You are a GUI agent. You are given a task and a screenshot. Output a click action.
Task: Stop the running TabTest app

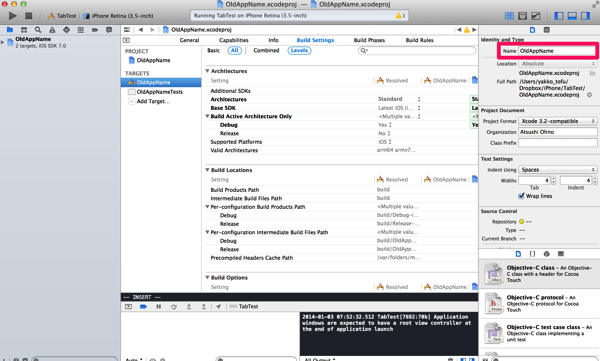pos(28,16)
